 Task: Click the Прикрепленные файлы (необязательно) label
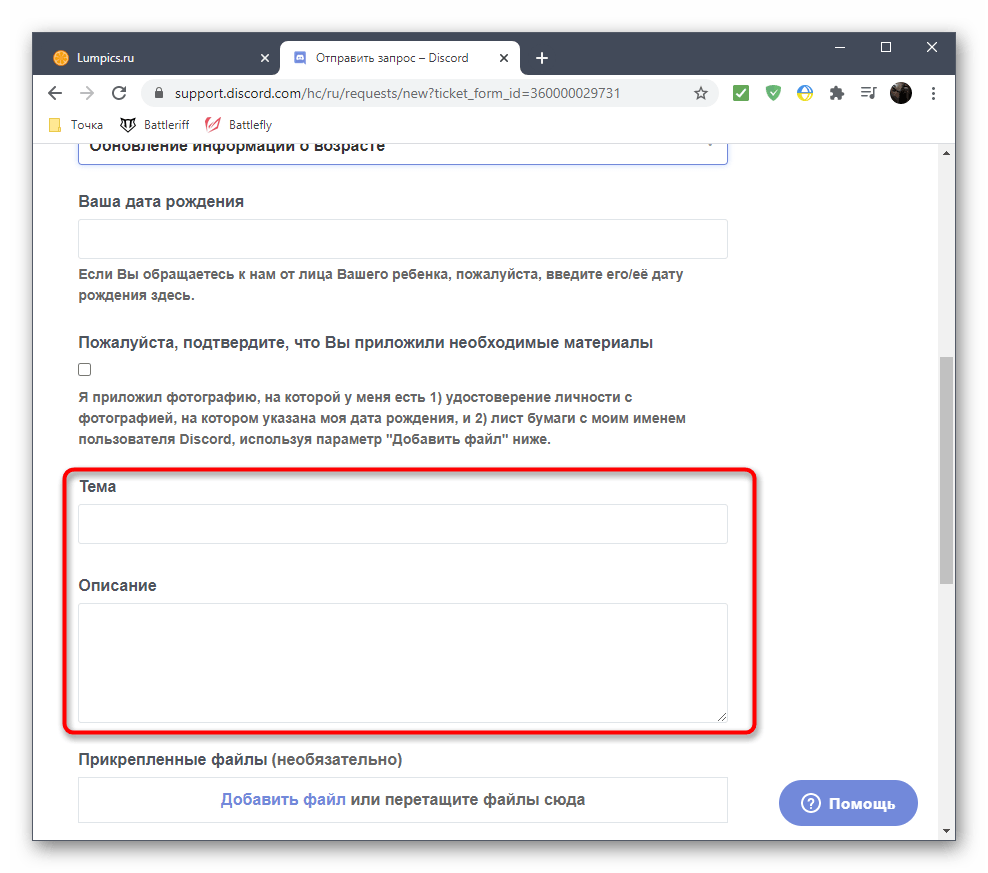coord(240,760)
